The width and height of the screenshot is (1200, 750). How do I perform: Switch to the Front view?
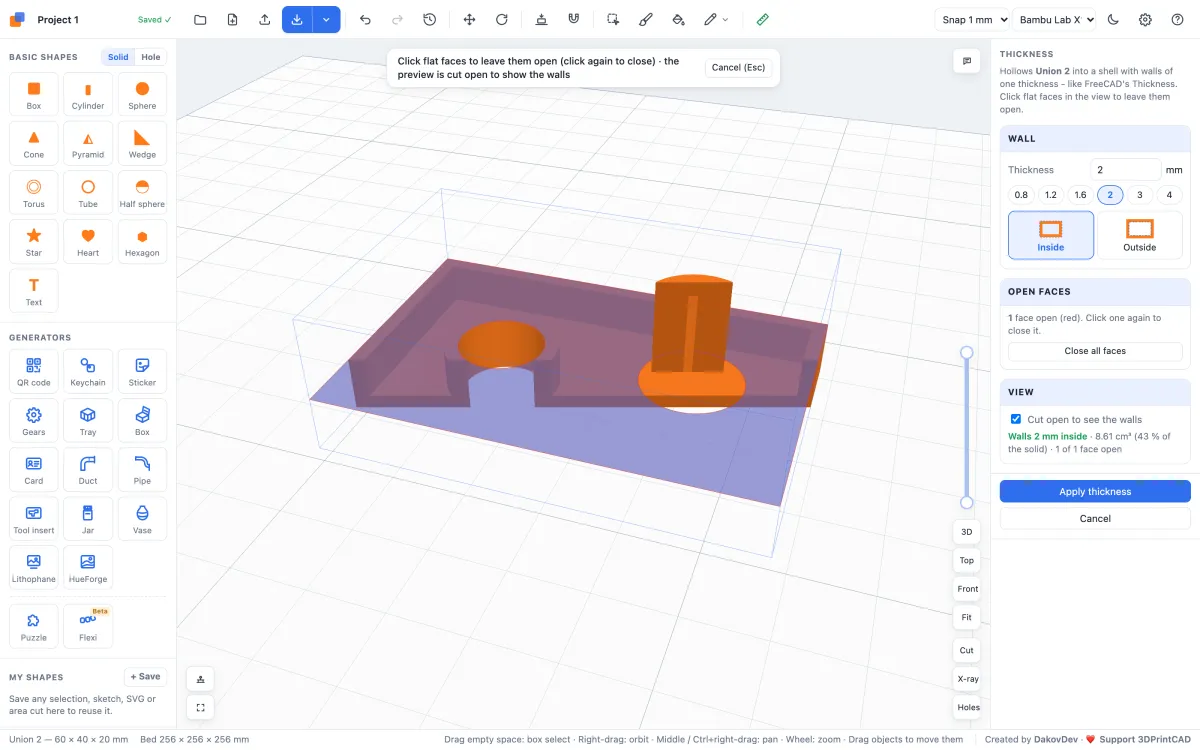point(967,589)
